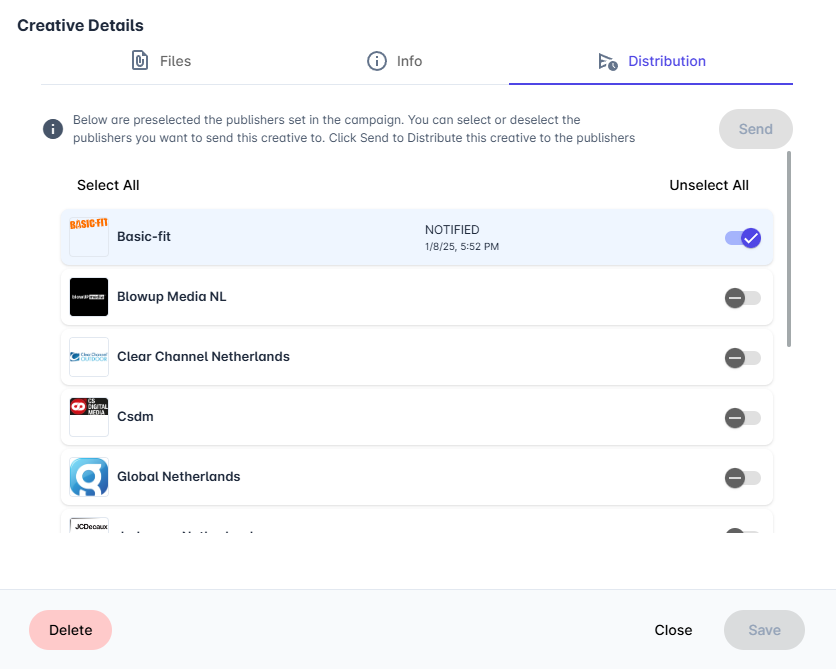
Task: Switch to the Info tab
Action: [395, 61]
